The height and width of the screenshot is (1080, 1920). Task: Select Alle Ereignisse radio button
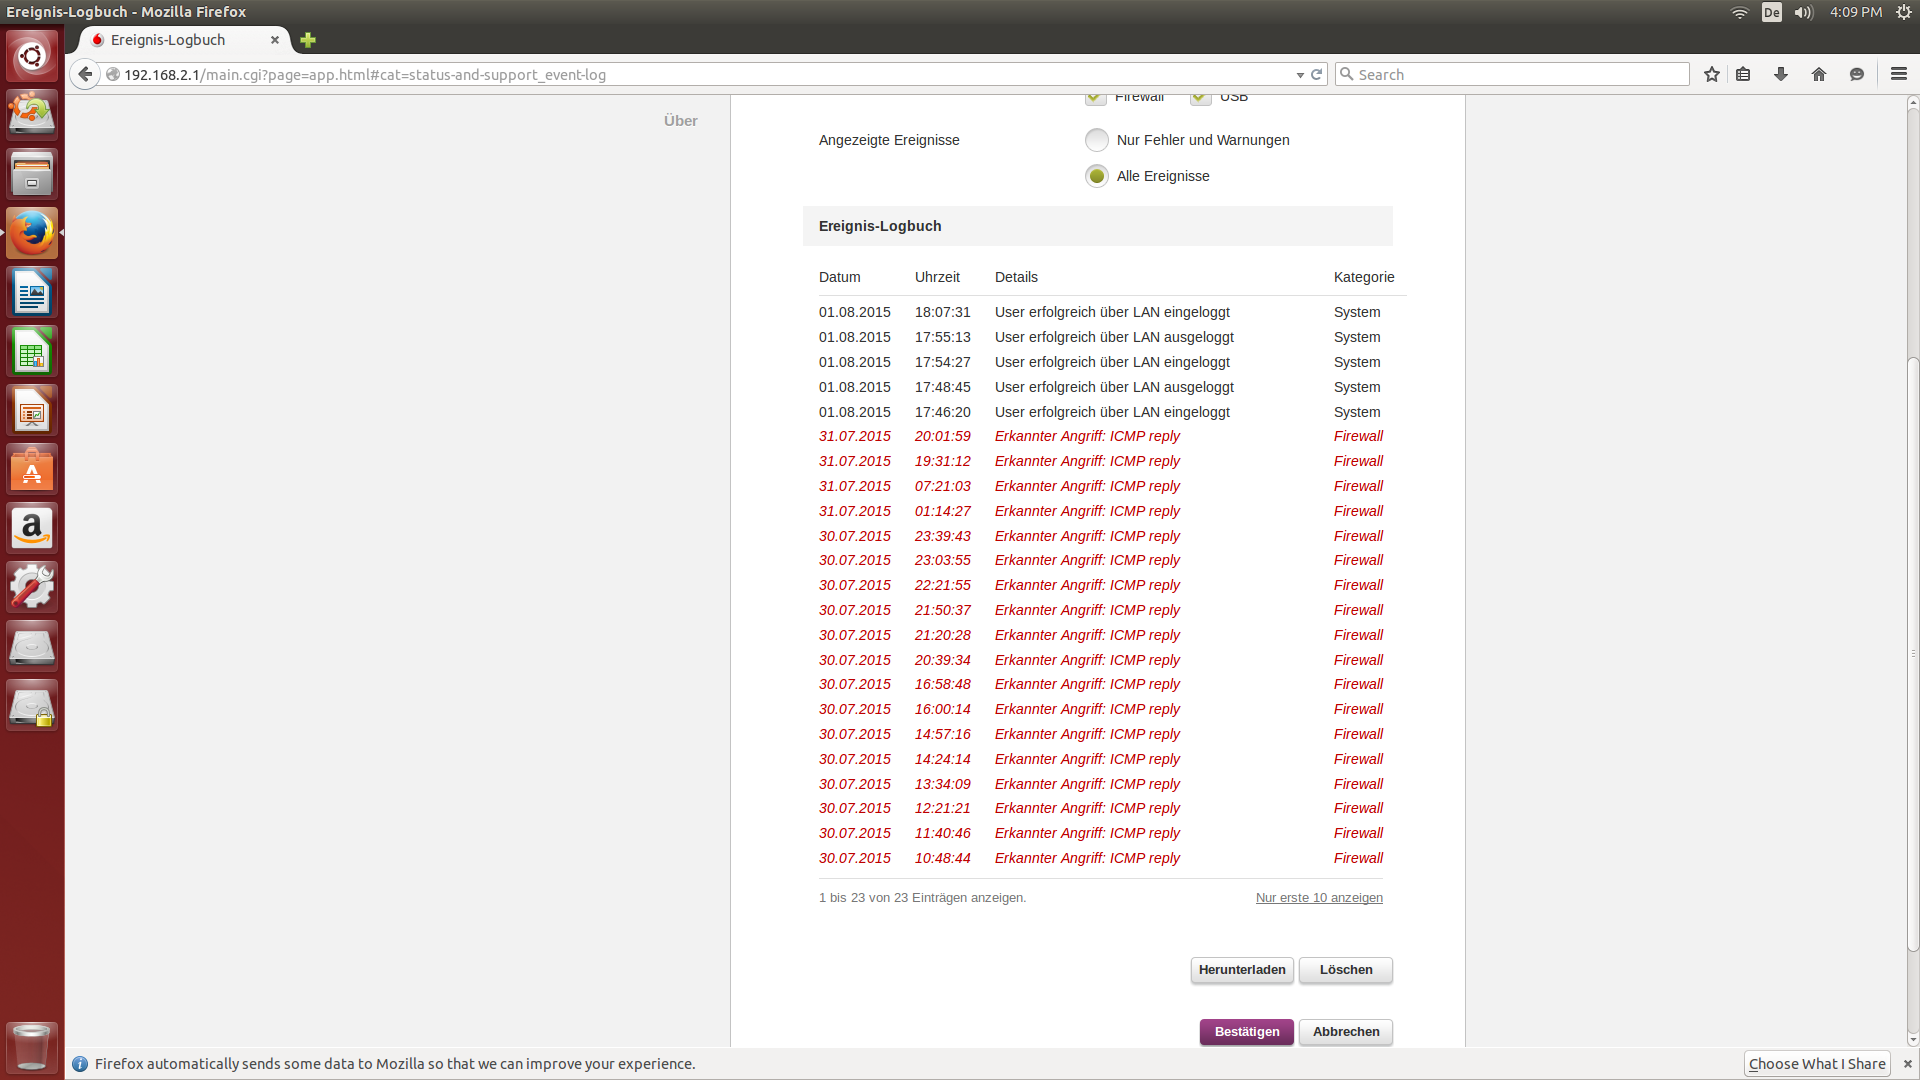[x=1097, y=176]
